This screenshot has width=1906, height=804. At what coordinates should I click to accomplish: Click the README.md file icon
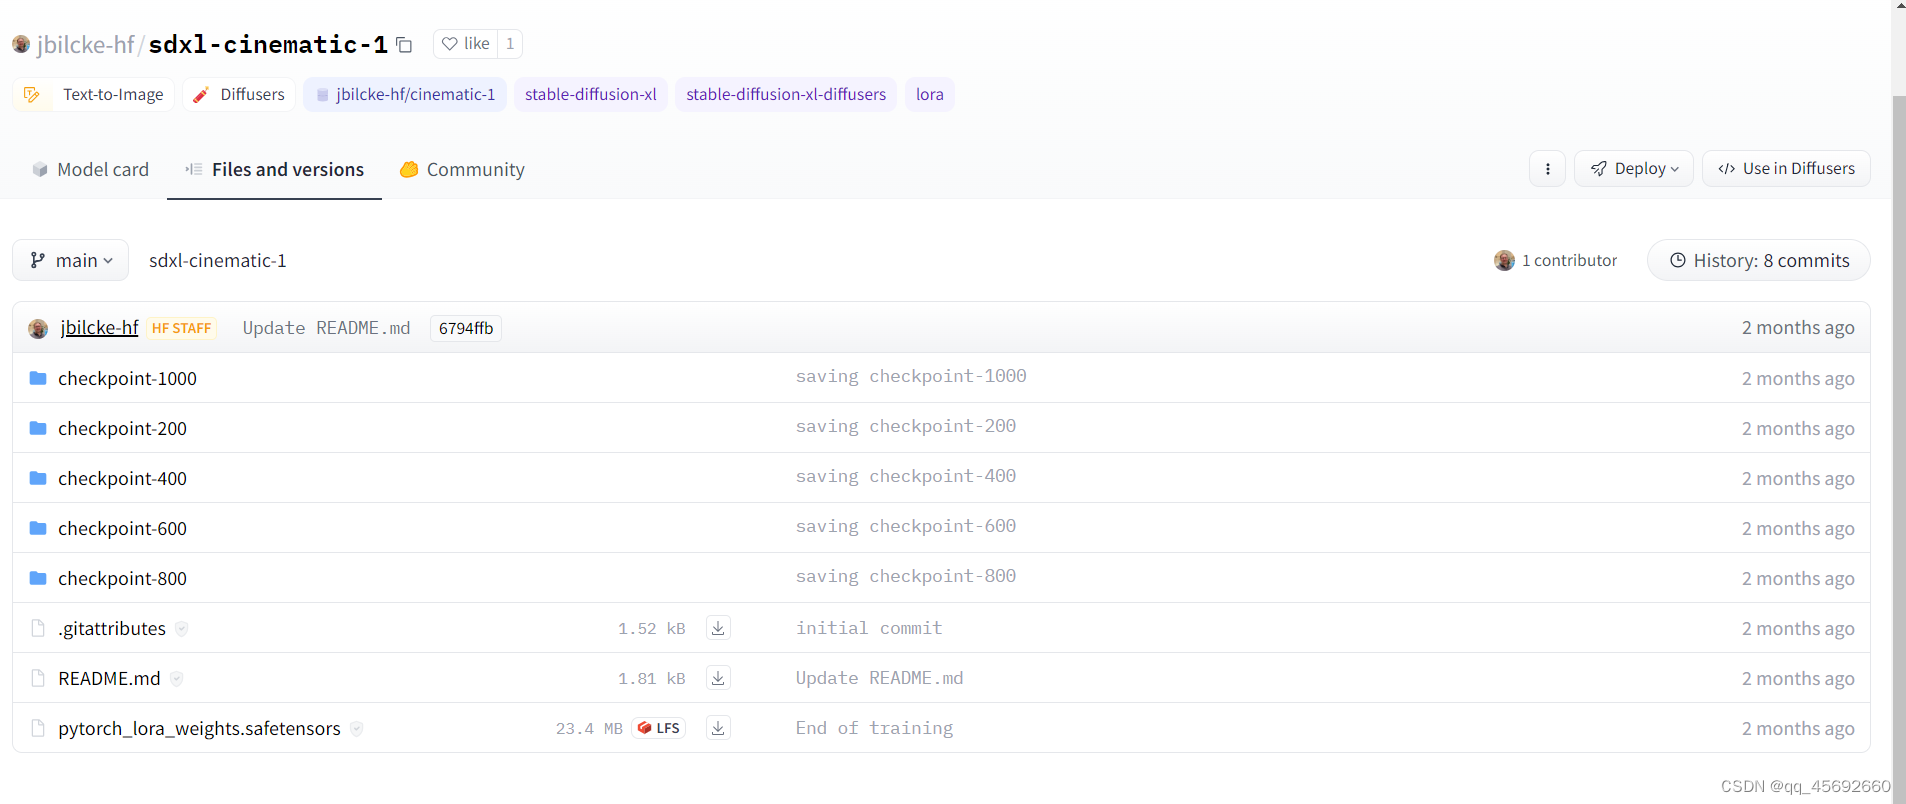pyautogui.click(x=38, y=678)
